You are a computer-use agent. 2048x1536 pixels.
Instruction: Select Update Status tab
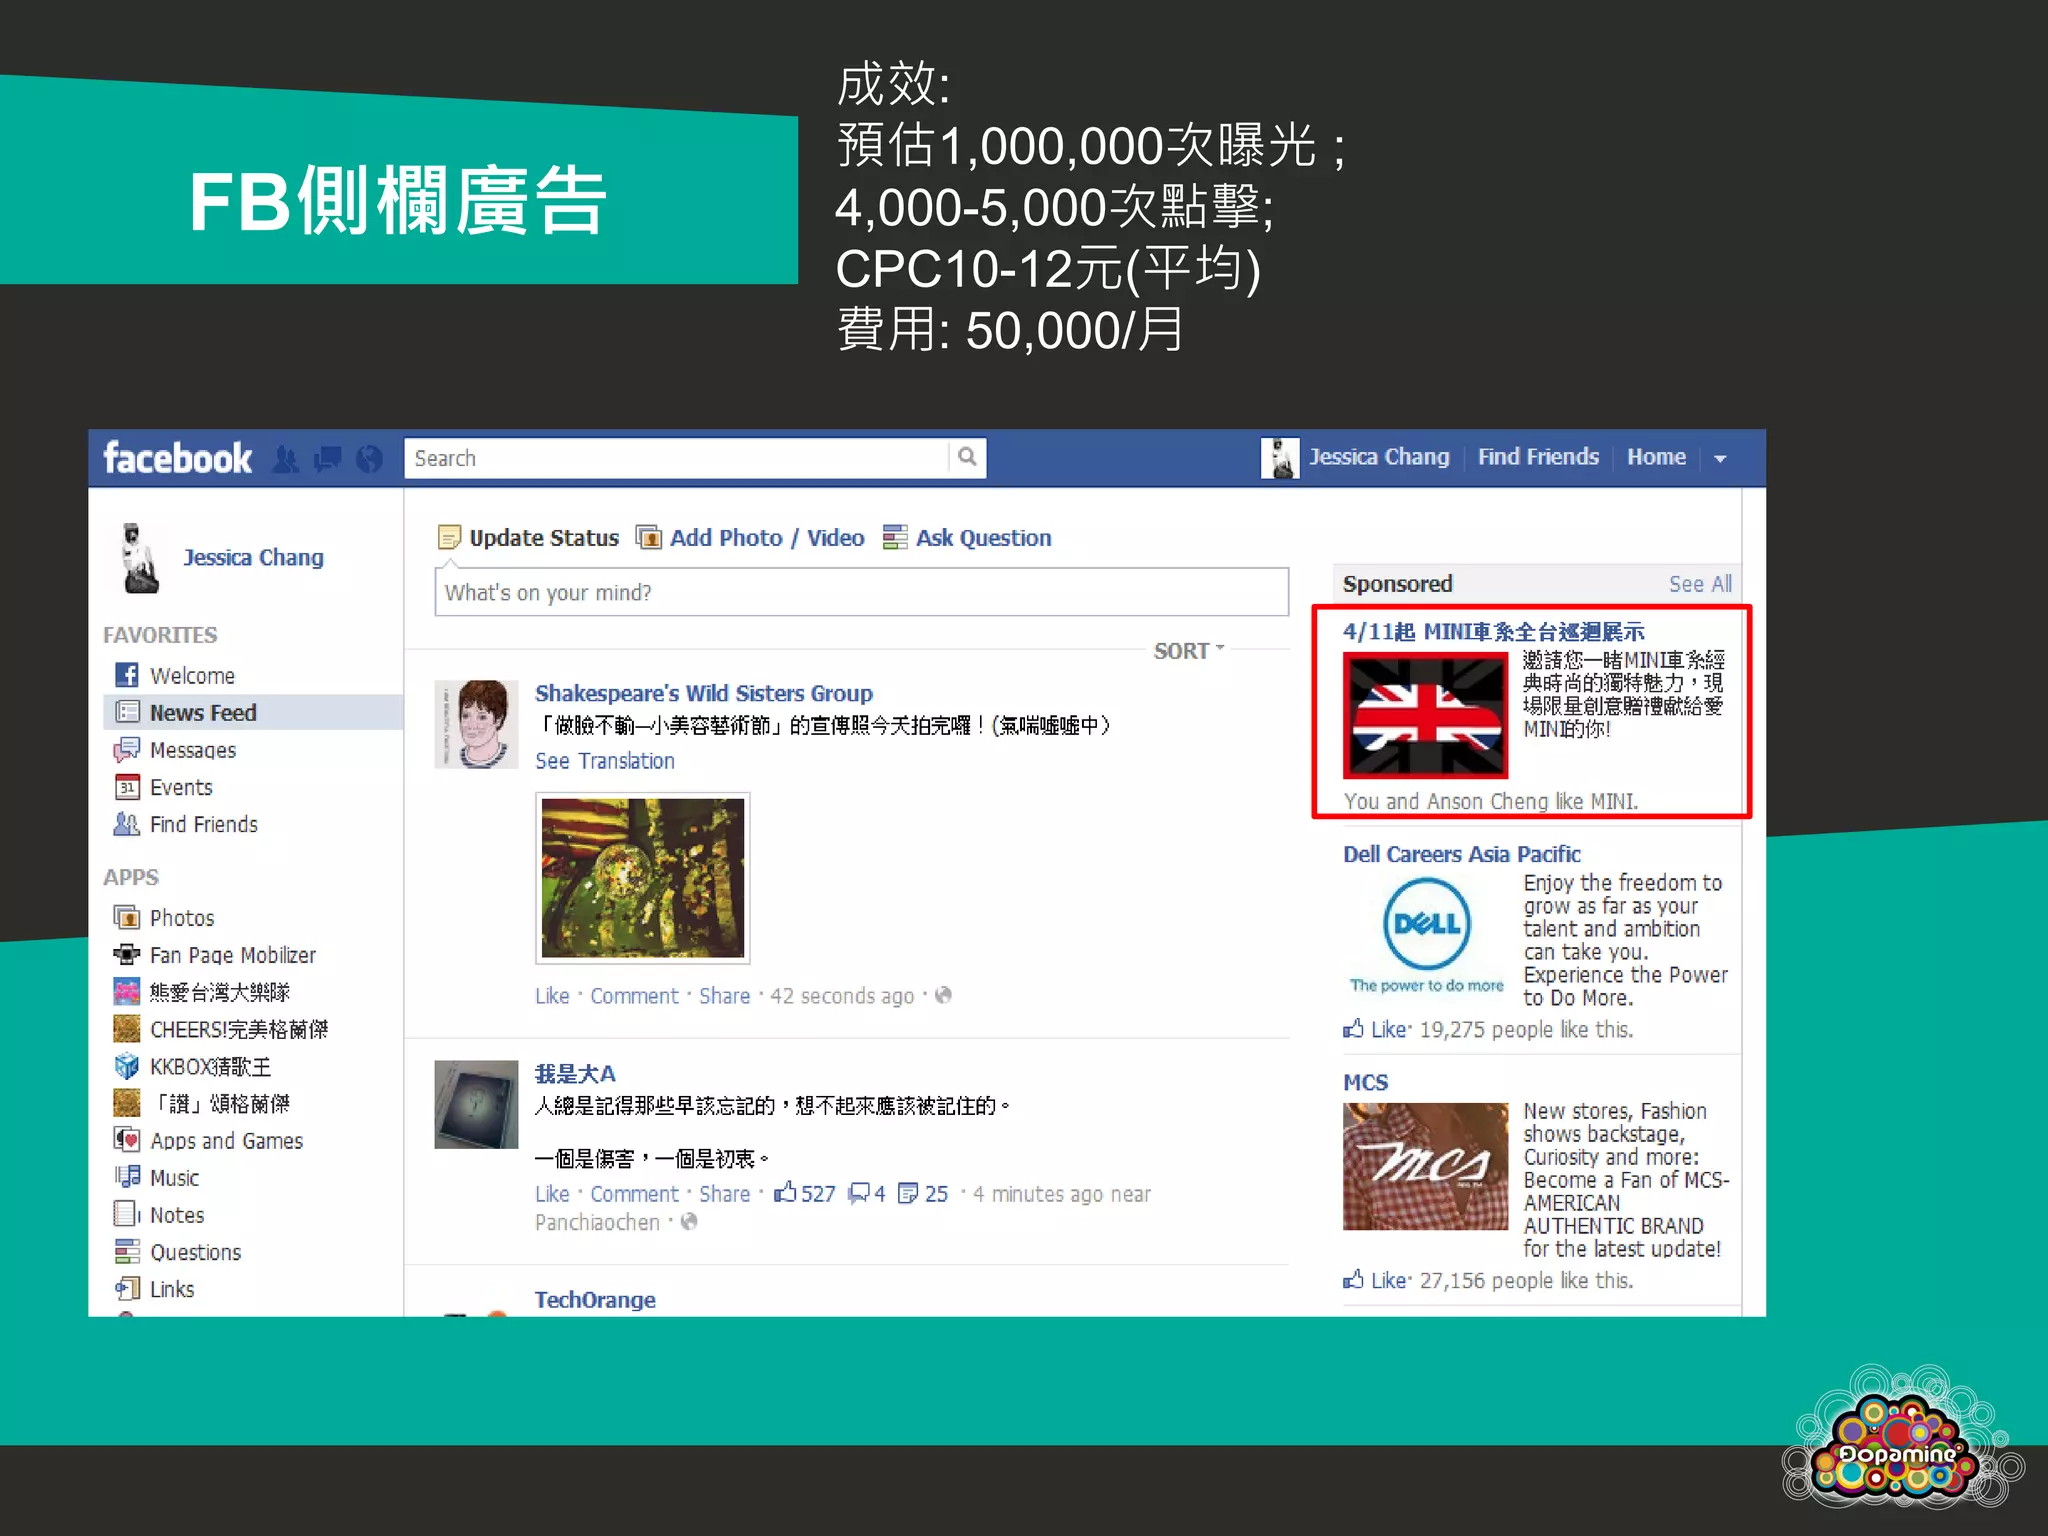point(530,538)
